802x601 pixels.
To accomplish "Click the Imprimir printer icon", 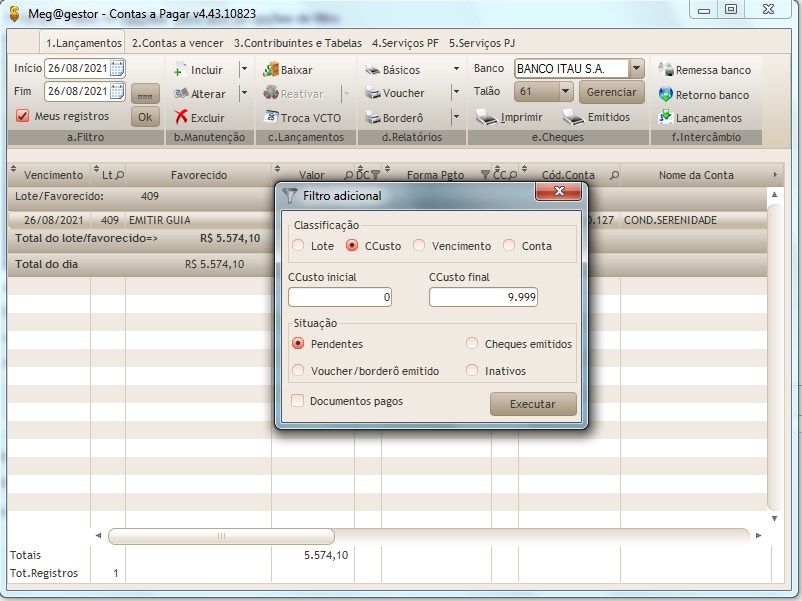I will pyautogui.click(x=485, y=117).
